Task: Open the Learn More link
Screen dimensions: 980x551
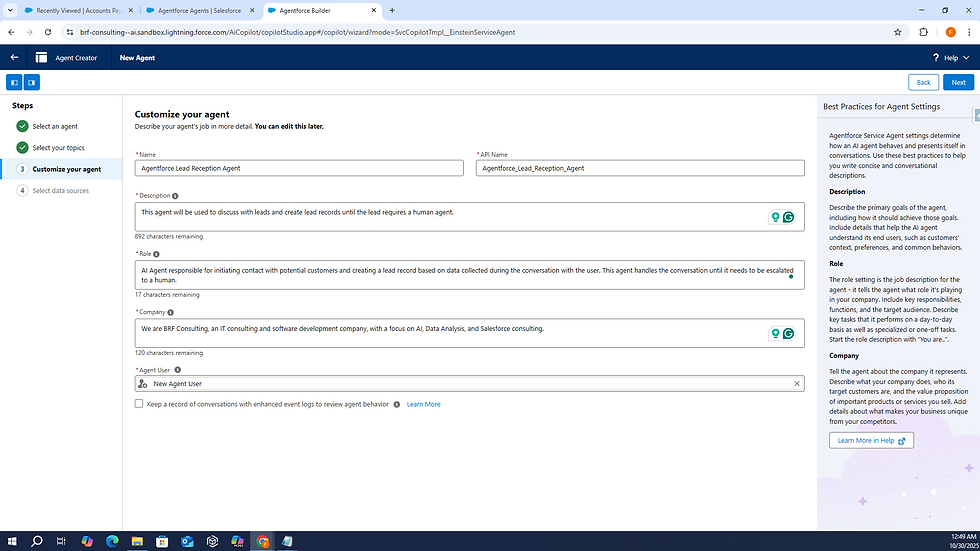Action: tap(424, 404)
